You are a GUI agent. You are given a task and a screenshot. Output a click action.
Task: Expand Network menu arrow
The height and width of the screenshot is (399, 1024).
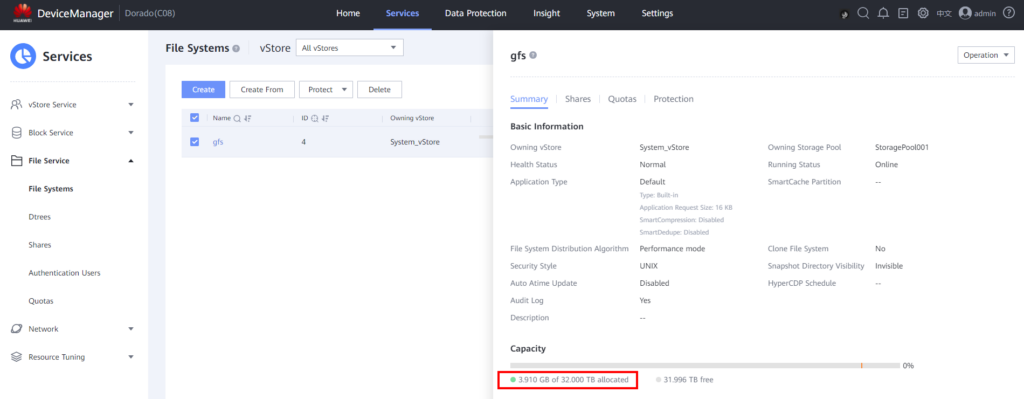[x=131, y=329]
